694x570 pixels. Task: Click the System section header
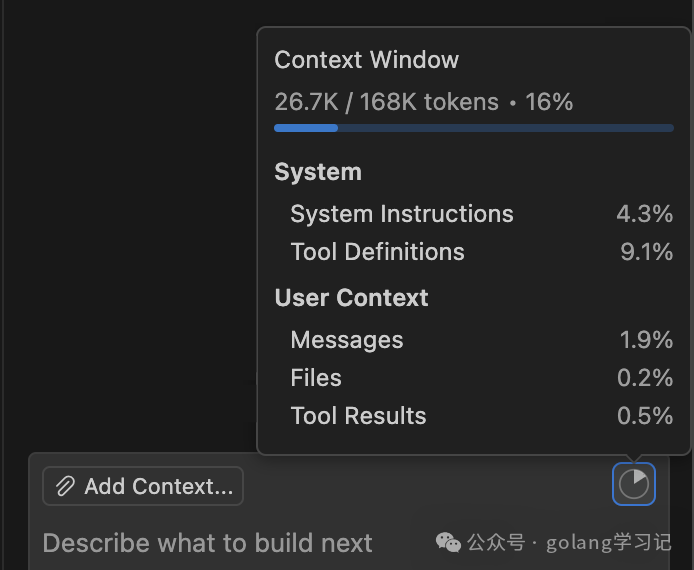[318, 172]
